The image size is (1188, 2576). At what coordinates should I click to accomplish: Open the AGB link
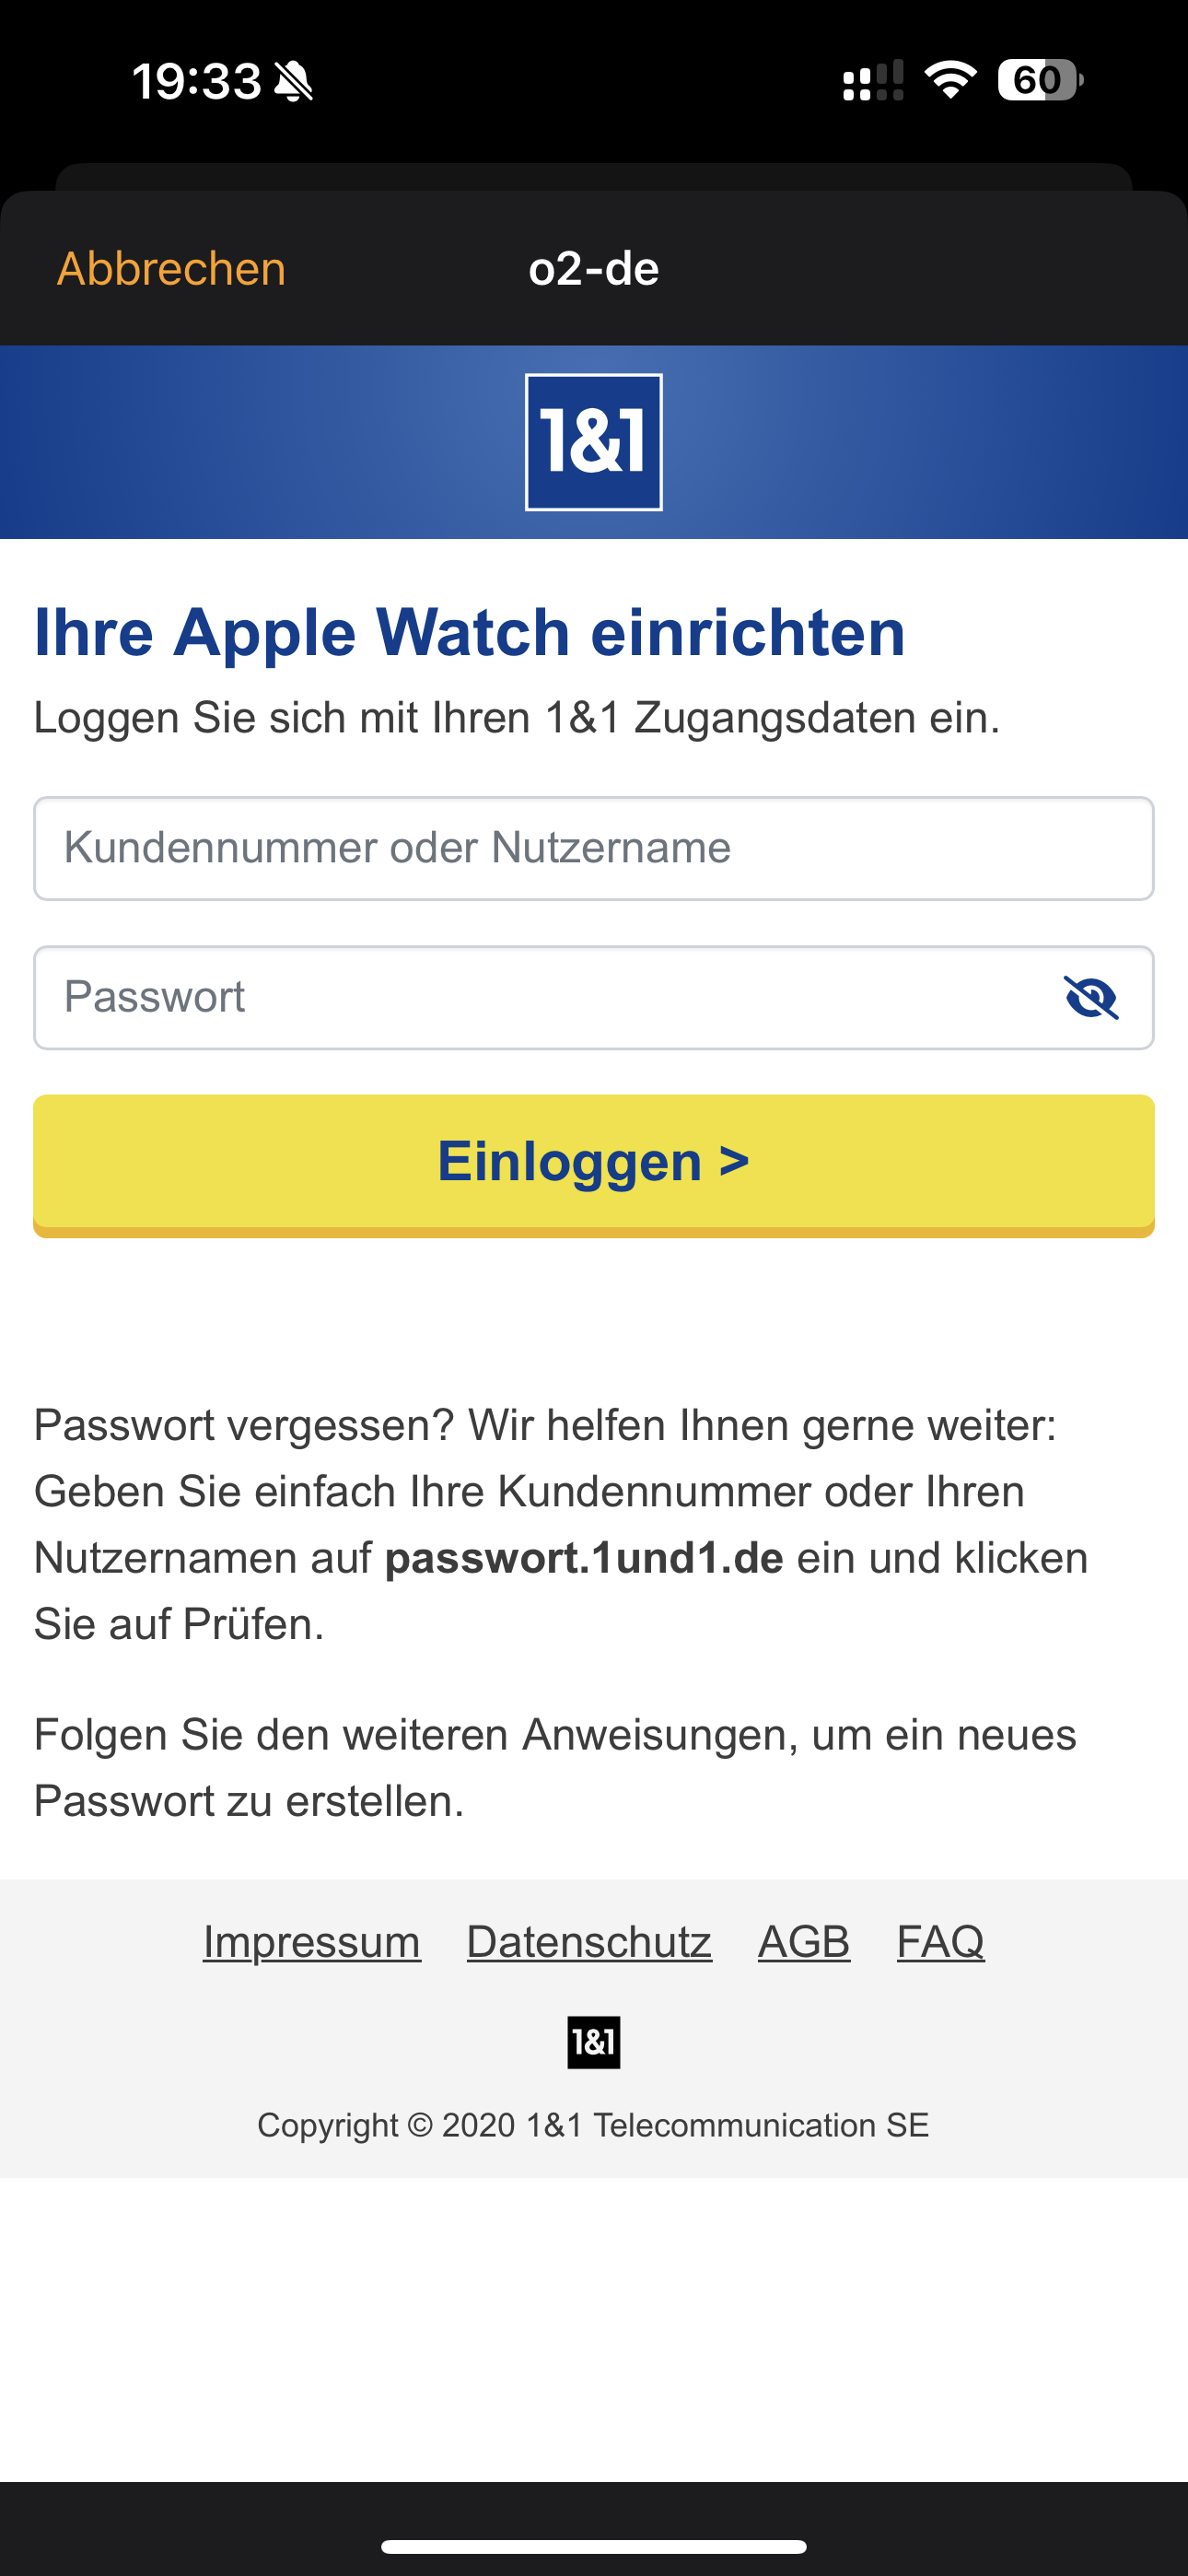tap(804, 1941)
